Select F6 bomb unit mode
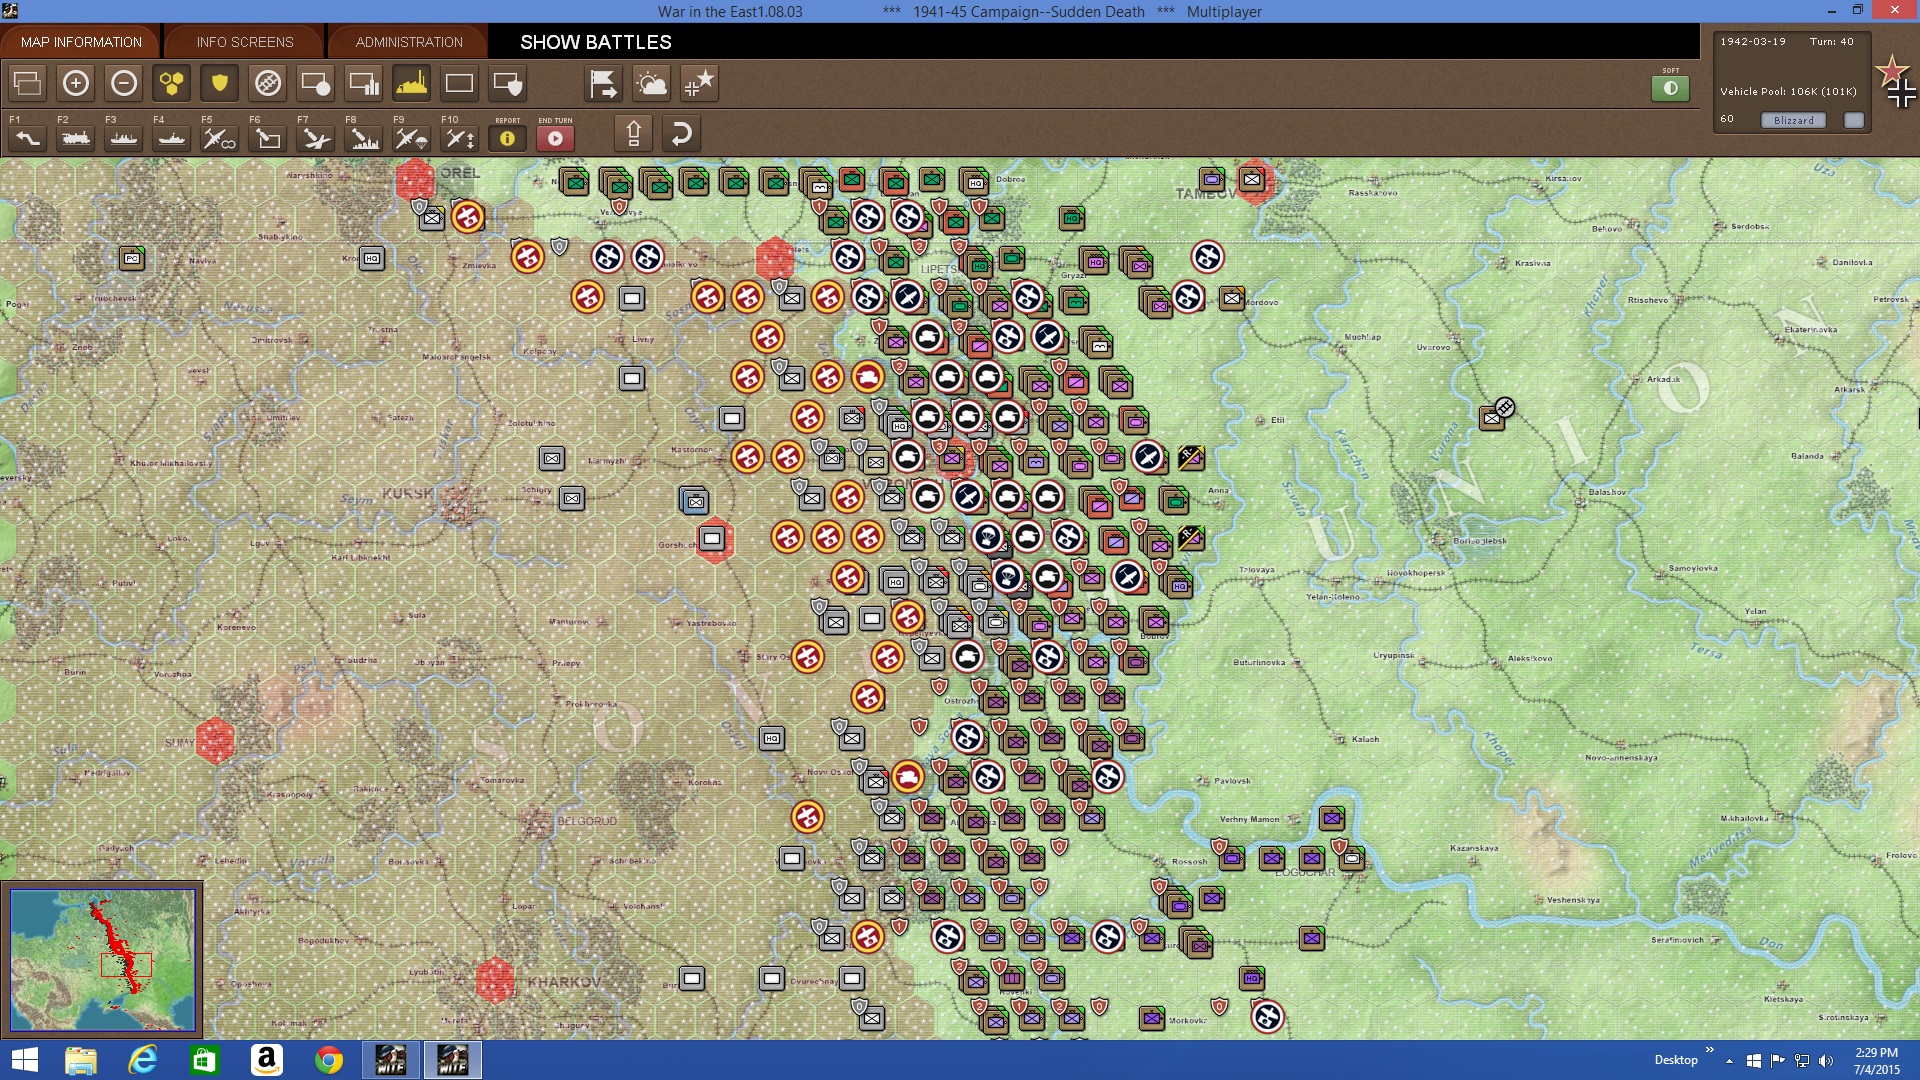 268,138
